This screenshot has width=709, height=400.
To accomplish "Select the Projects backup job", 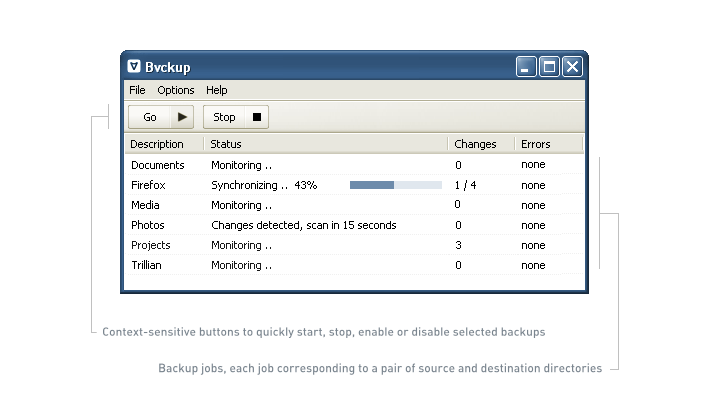I will pos(151,245).
